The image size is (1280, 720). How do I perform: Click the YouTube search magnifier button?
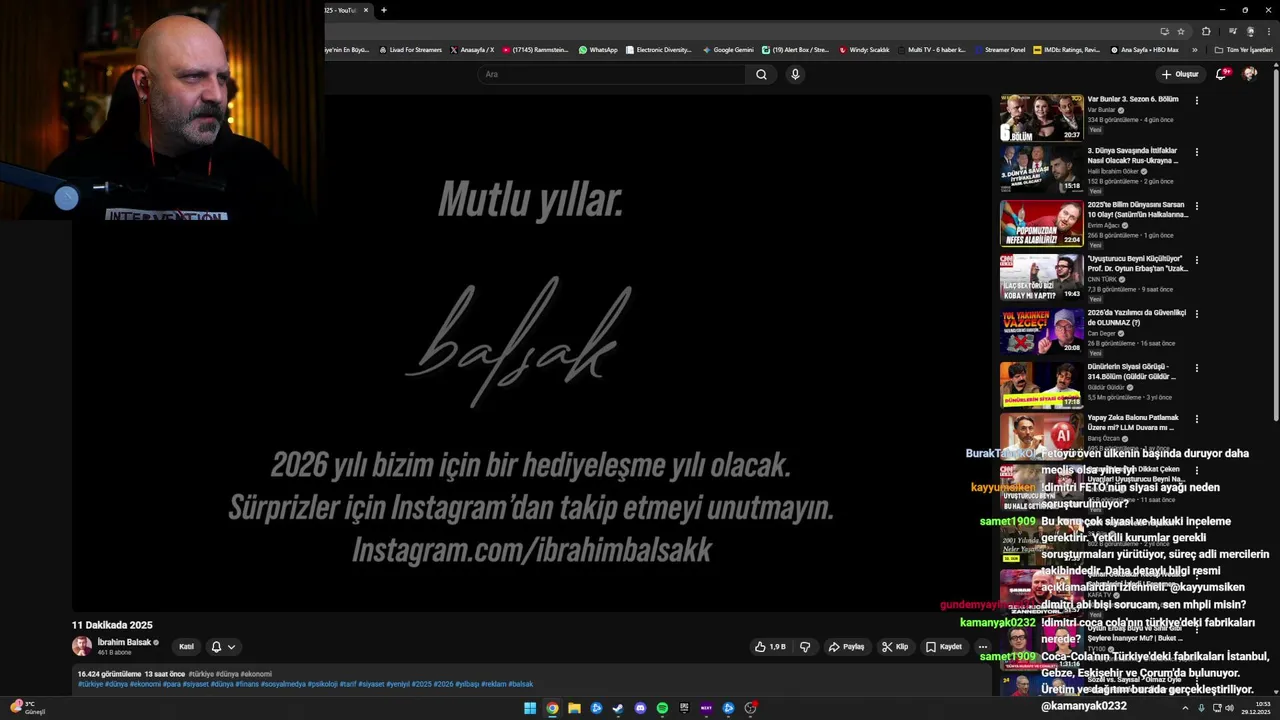tap(761, 74)
